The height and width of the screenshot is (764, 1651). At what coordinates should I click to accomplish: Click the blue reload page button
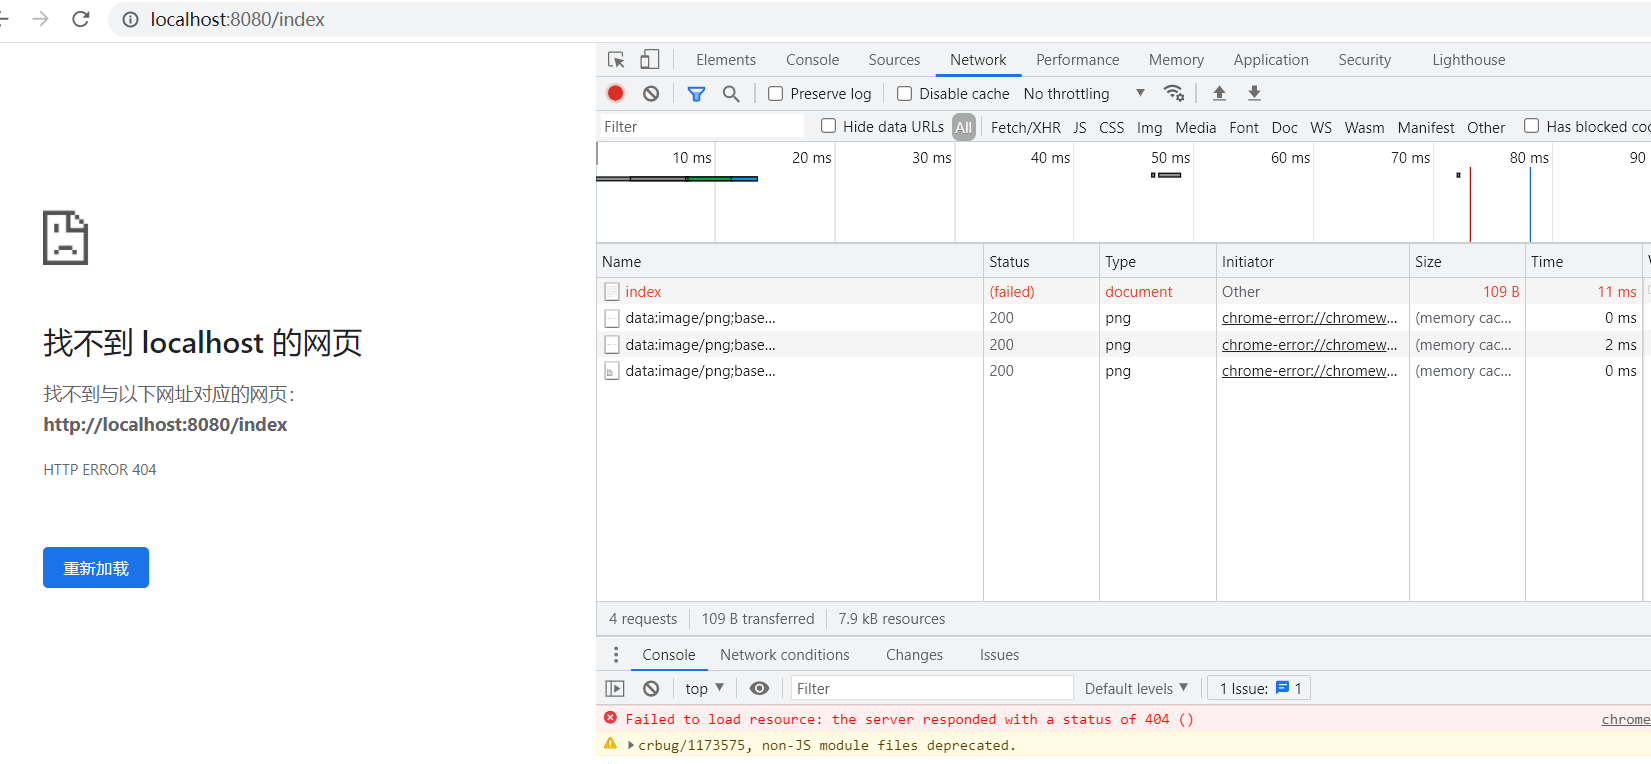[x=96, y=568]
